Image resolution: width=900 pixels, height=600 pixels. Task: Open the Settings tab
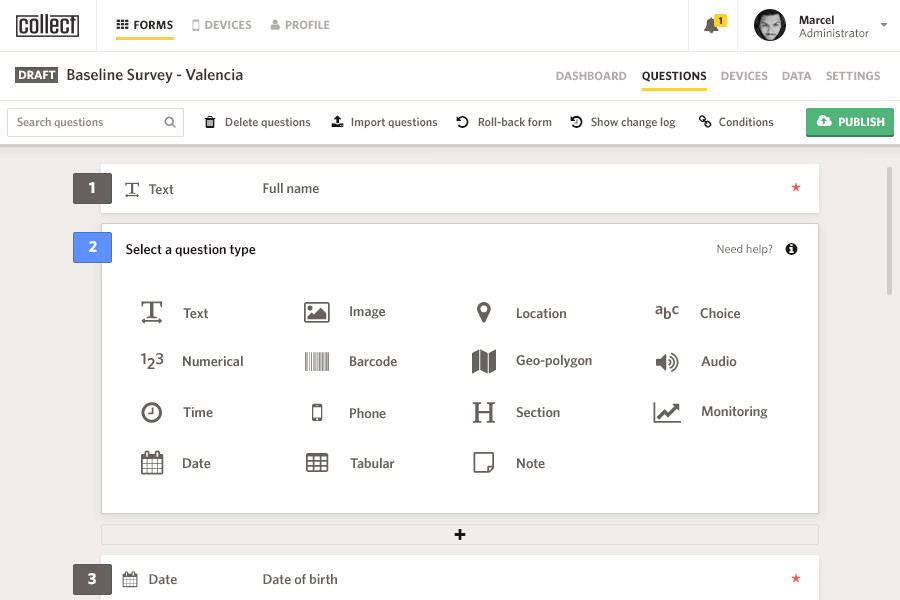(x=852, y=76)
